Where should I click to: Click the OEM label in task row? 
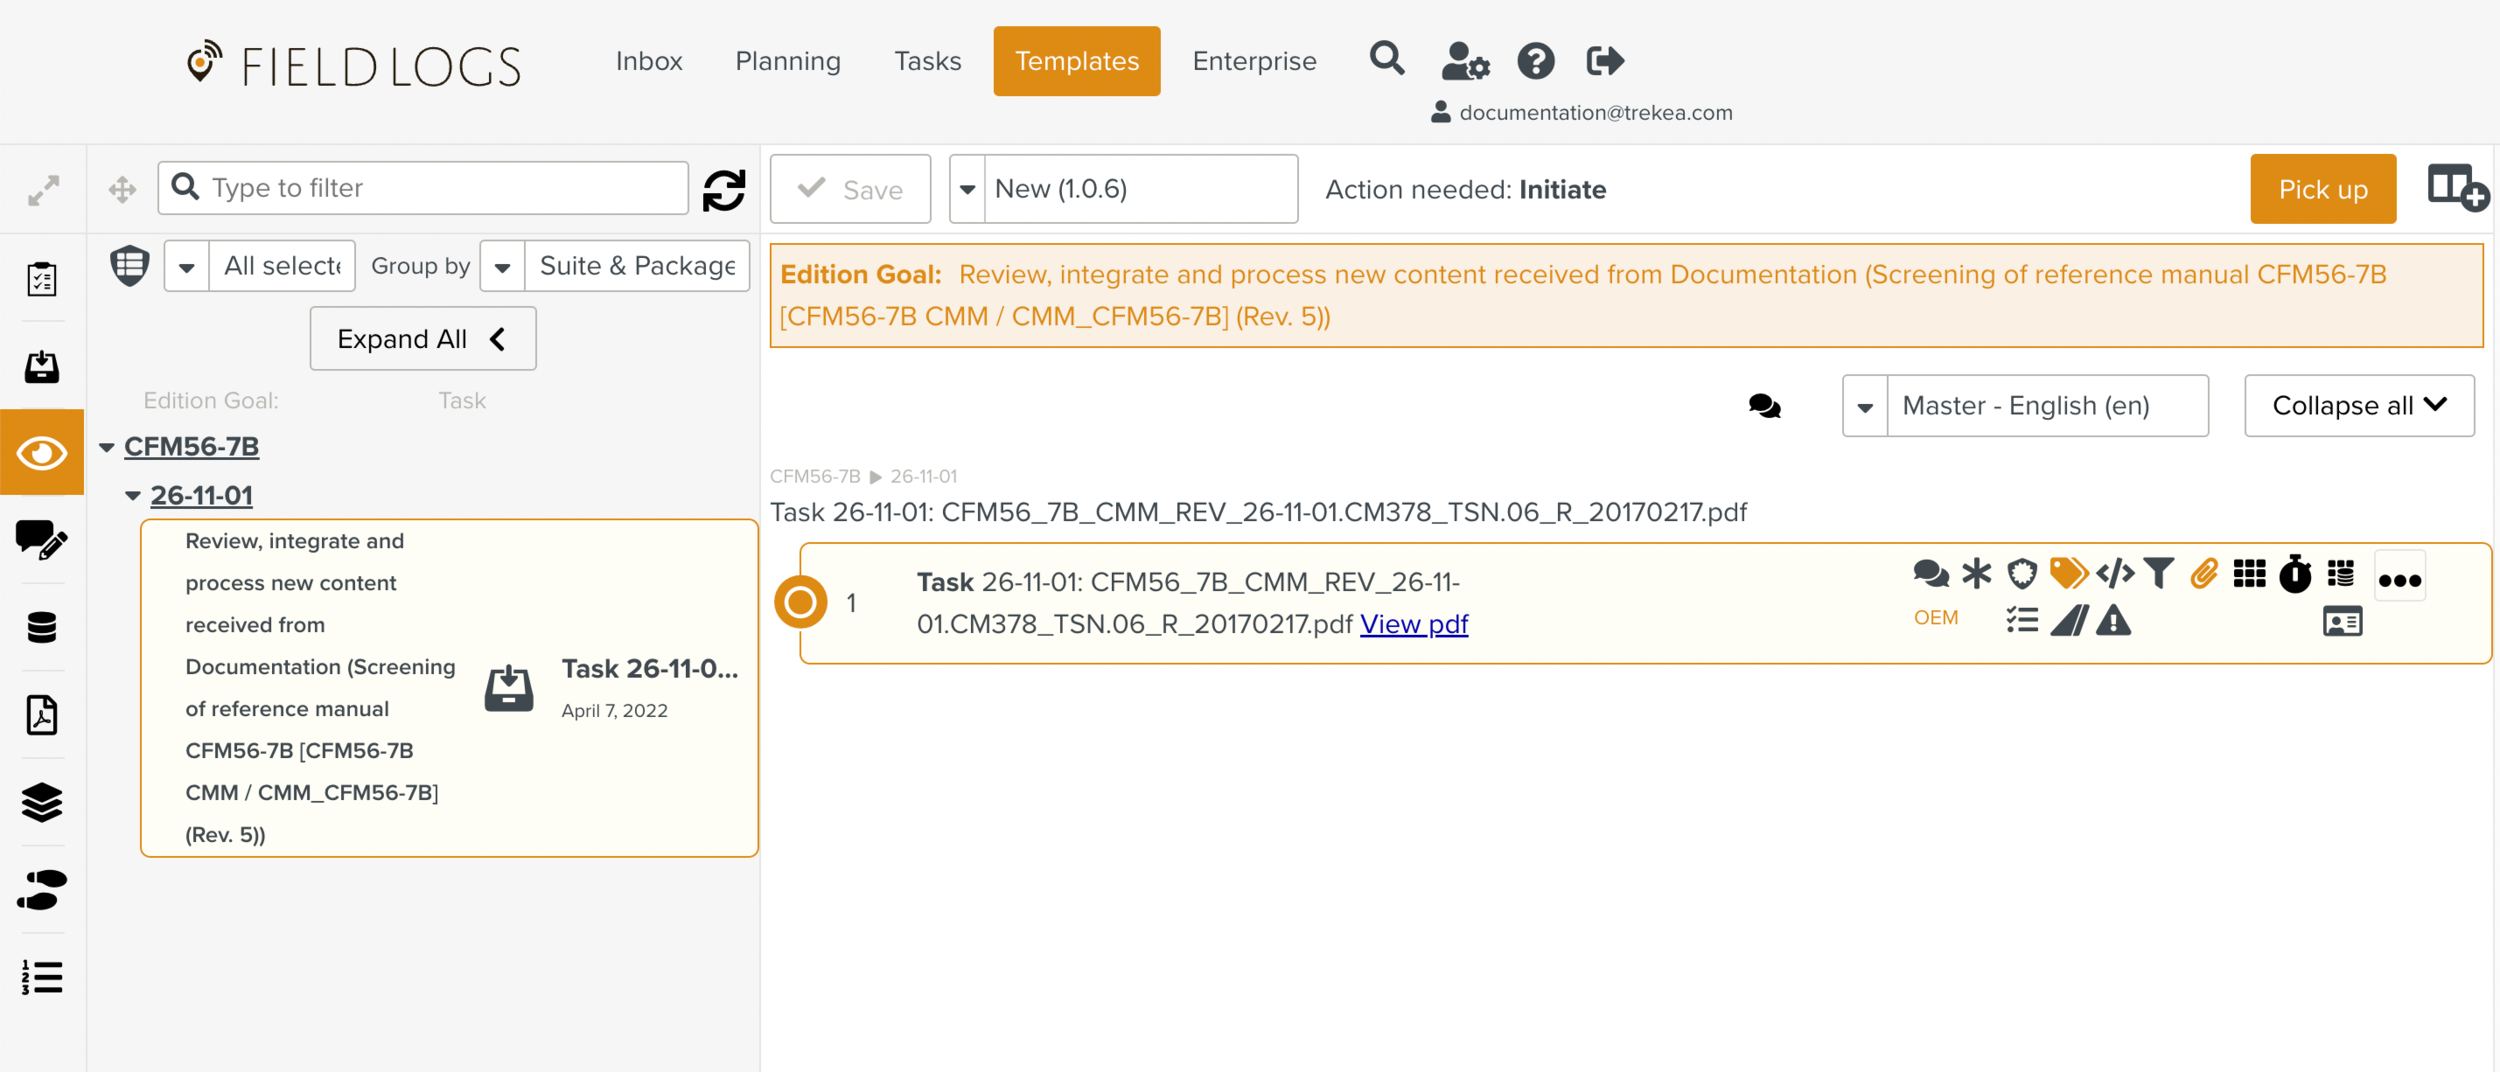tap(1936, 618)
